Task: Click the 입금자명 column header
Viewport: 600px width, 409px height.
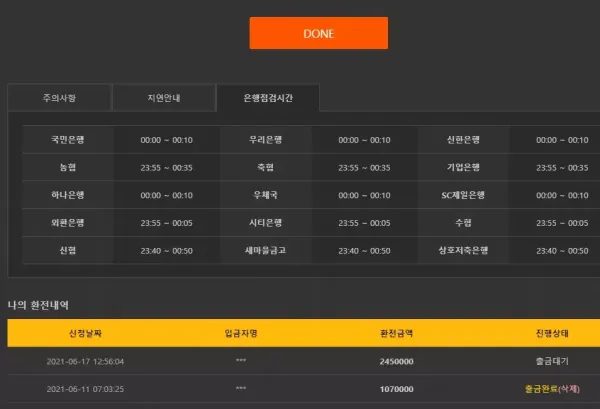Action: (x=241, y=333)
